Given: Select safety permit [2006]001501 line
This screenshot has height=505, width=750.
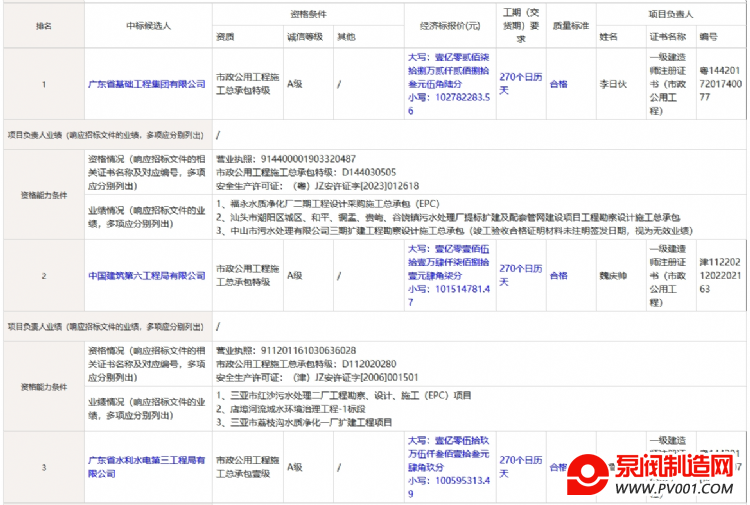Looking at the screenshot, I should coord(317,378).
